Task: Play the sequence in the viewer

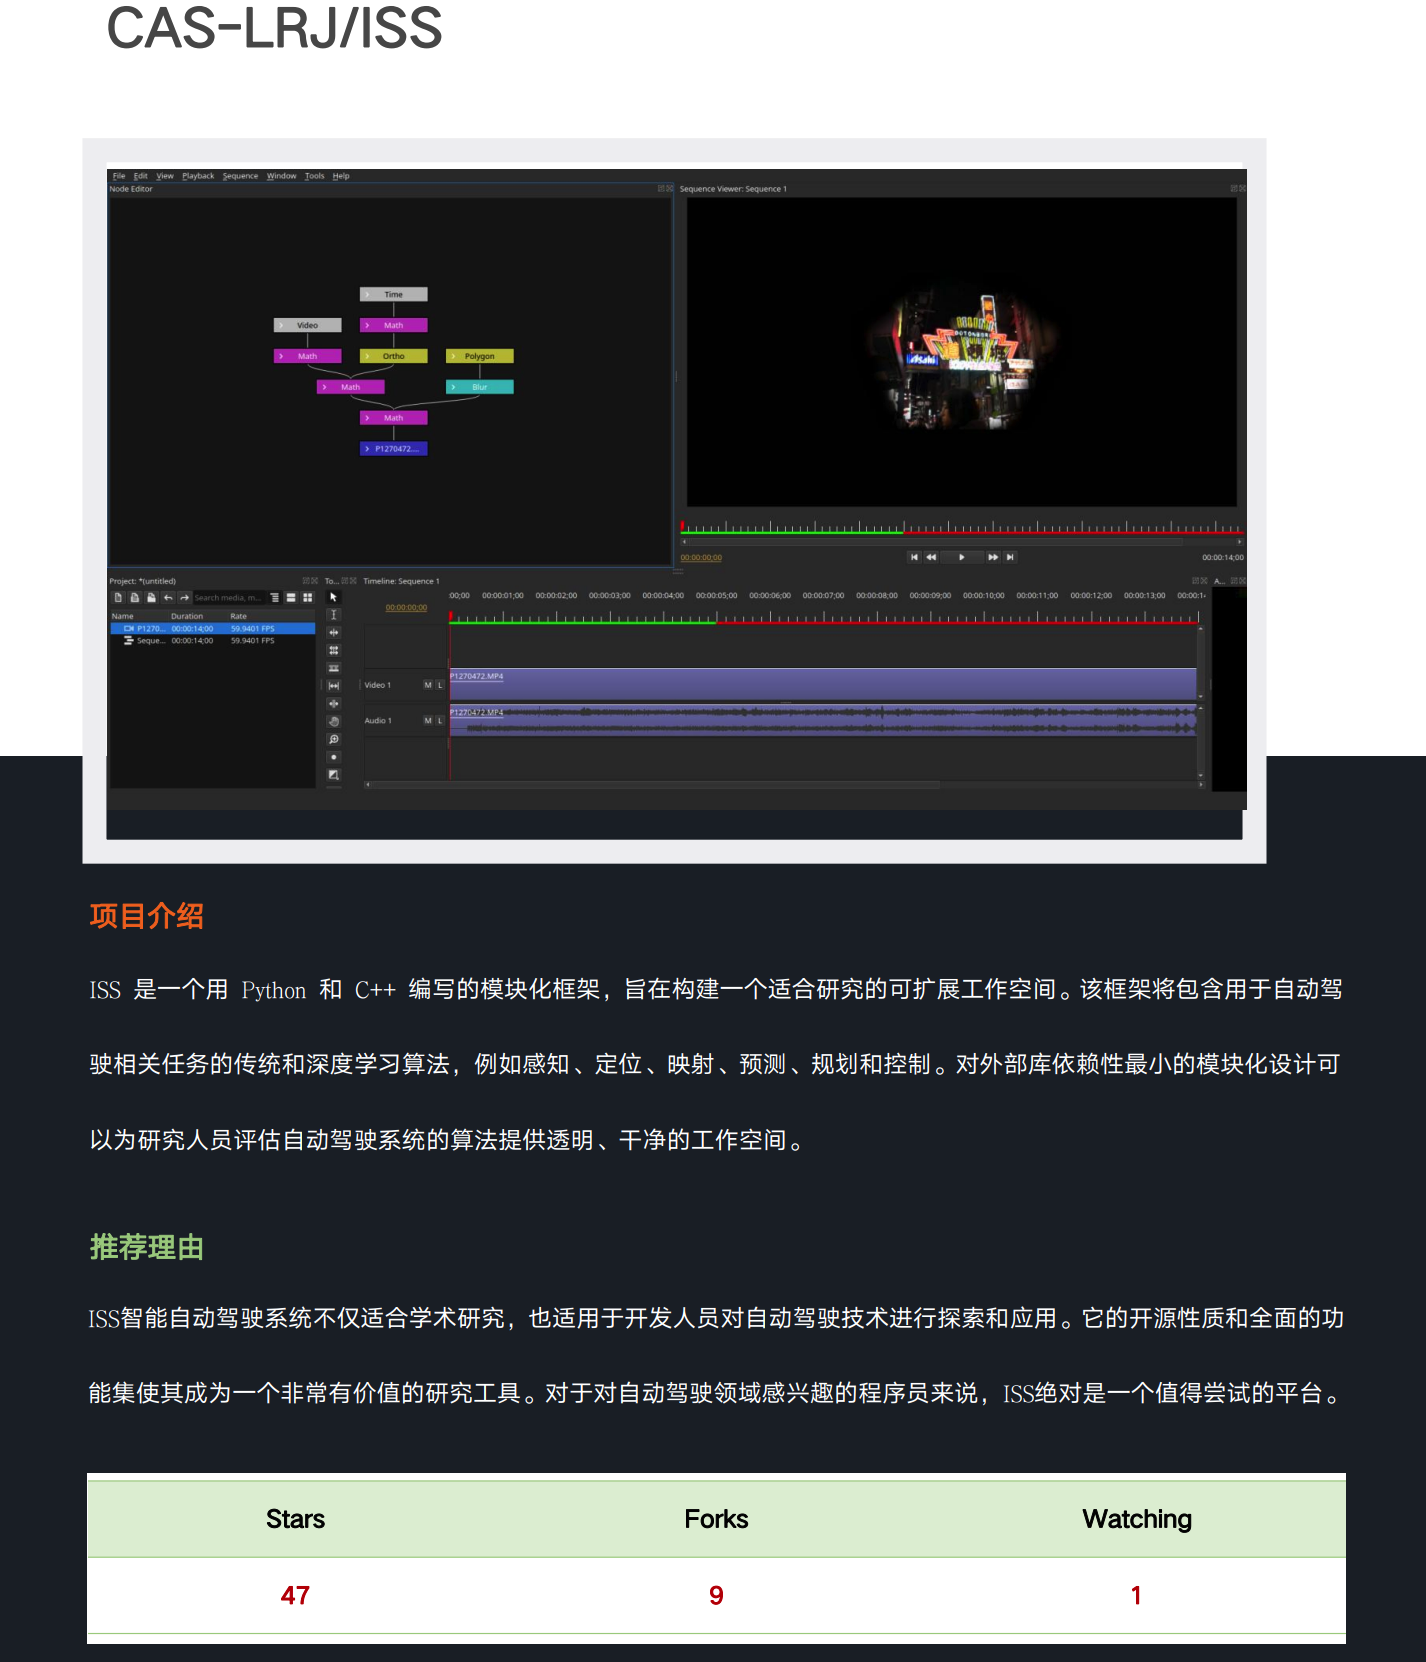Action: pos(962,557)
